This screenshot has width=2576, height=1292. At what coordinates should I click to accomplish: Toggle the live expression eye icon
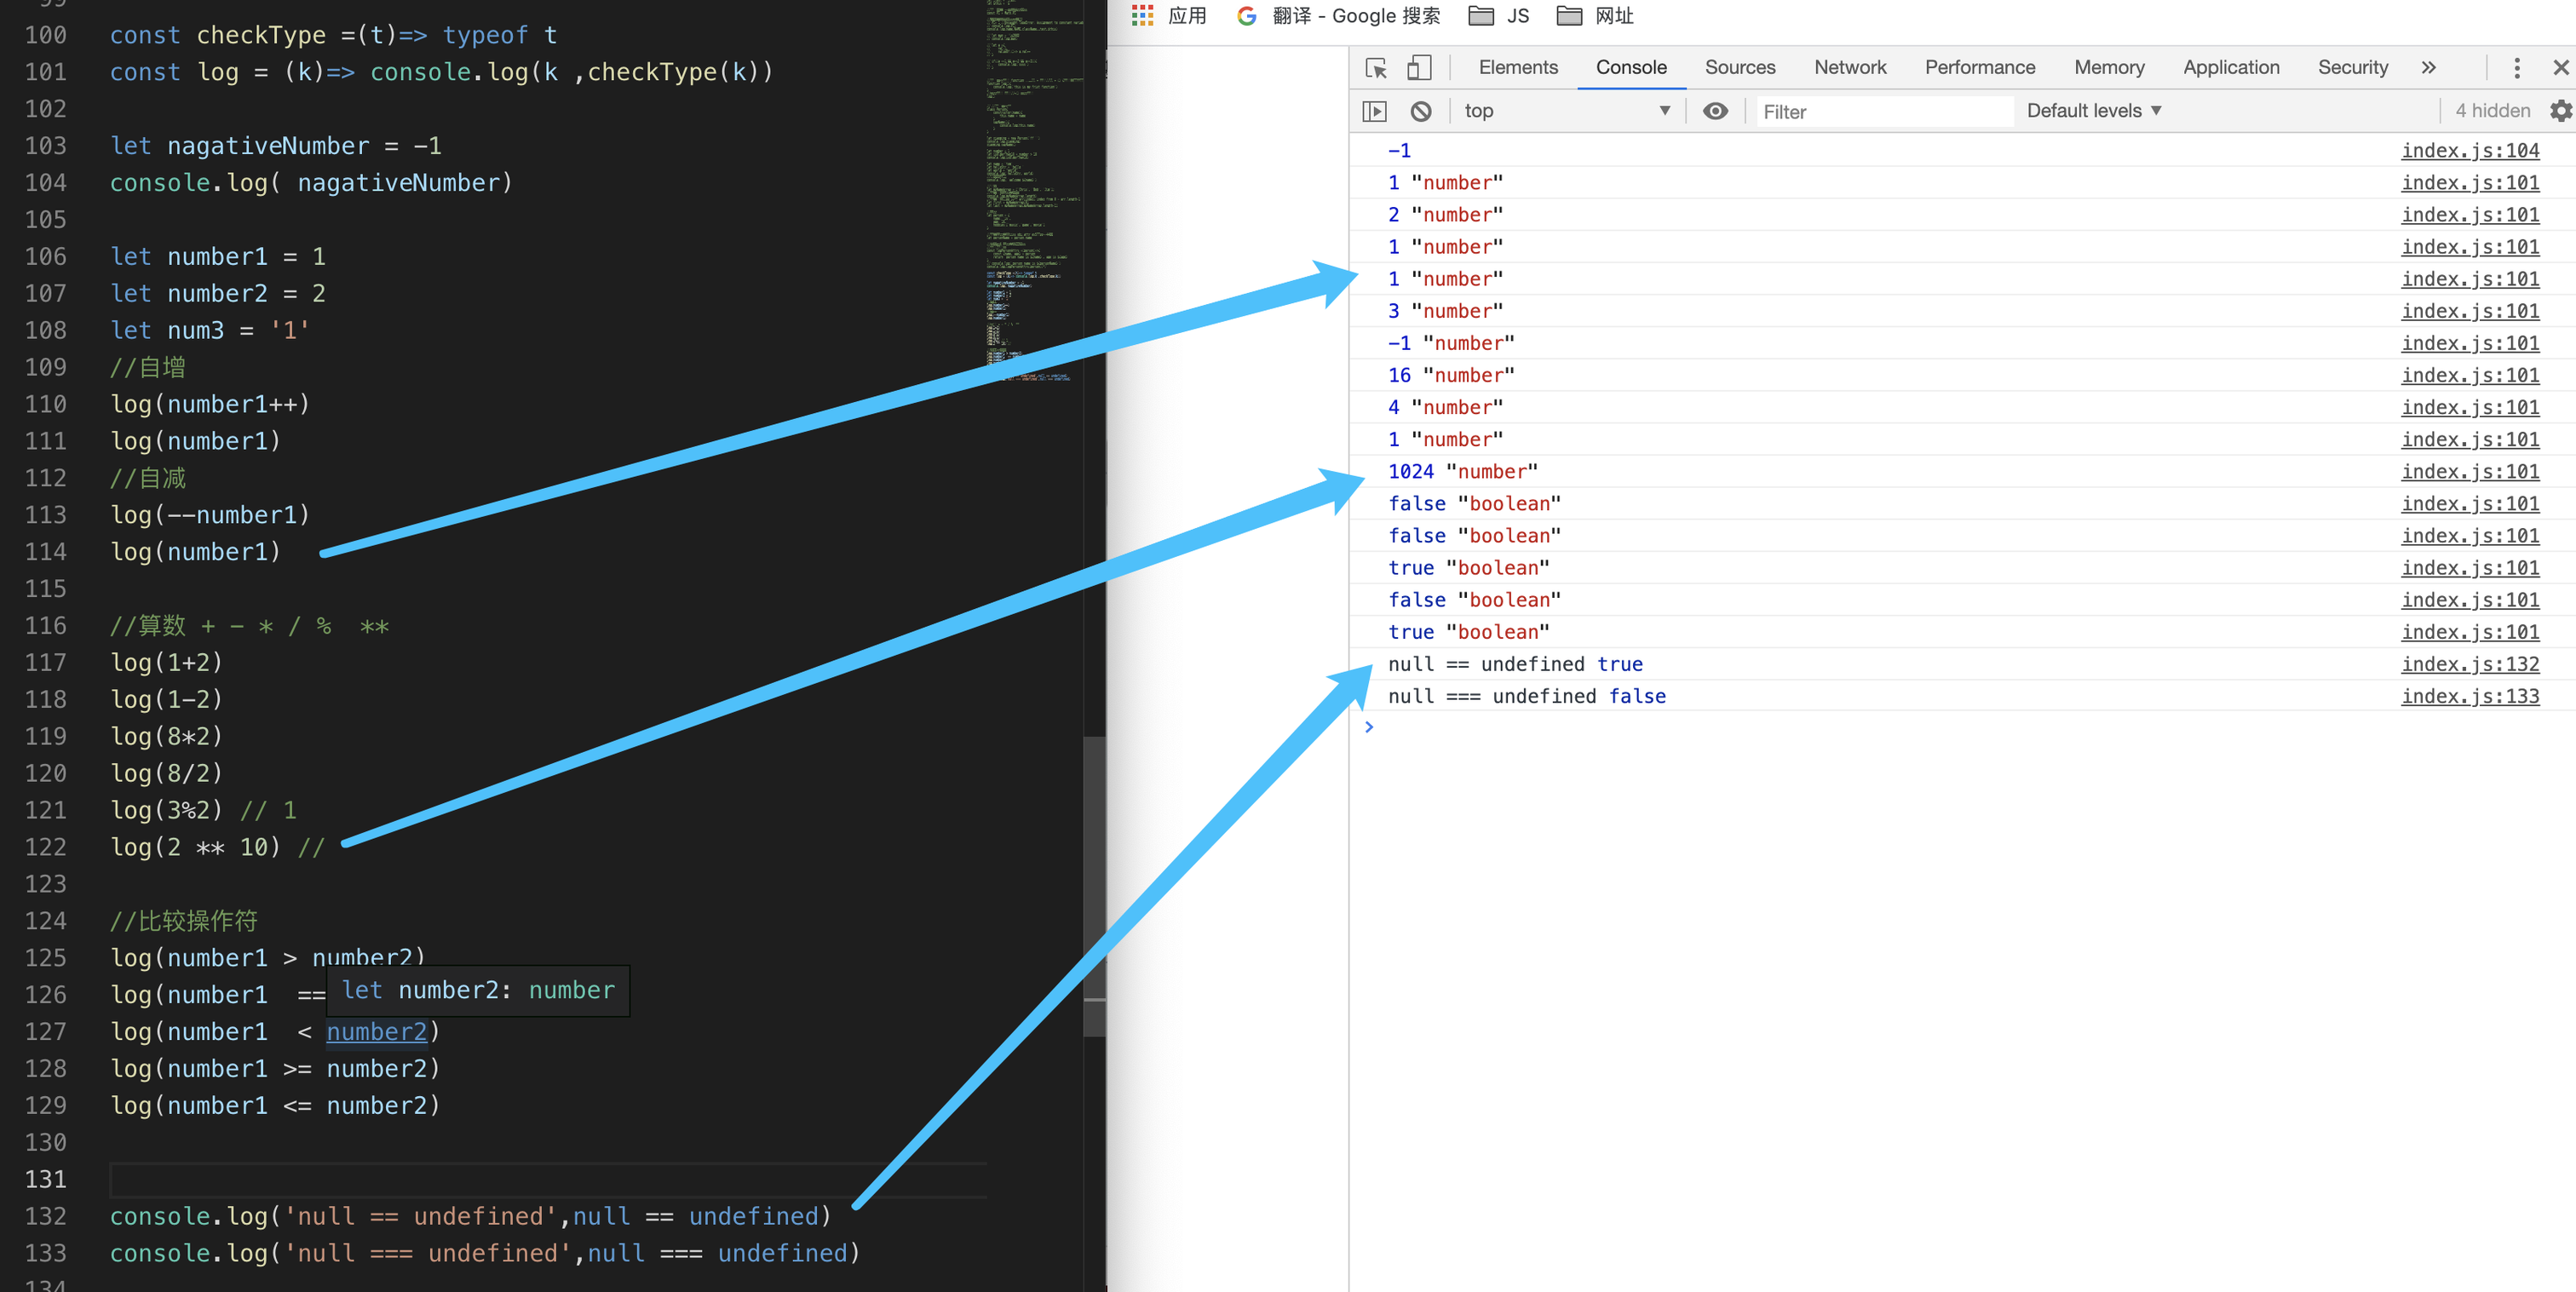[1715, 111]
